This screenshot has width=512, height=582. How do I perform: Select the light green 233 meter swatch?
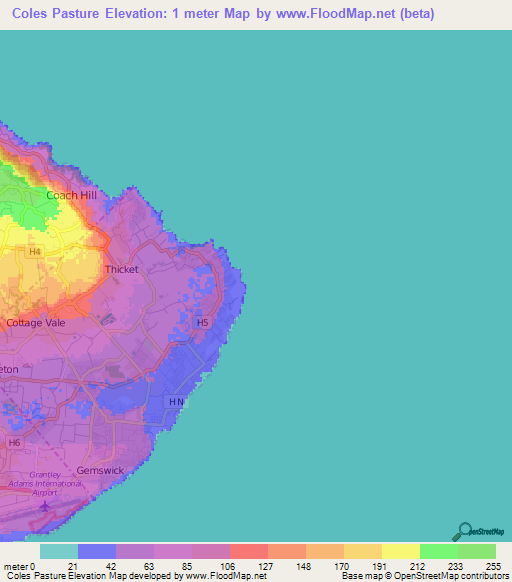pyautogui.click(x=477, y=552)
